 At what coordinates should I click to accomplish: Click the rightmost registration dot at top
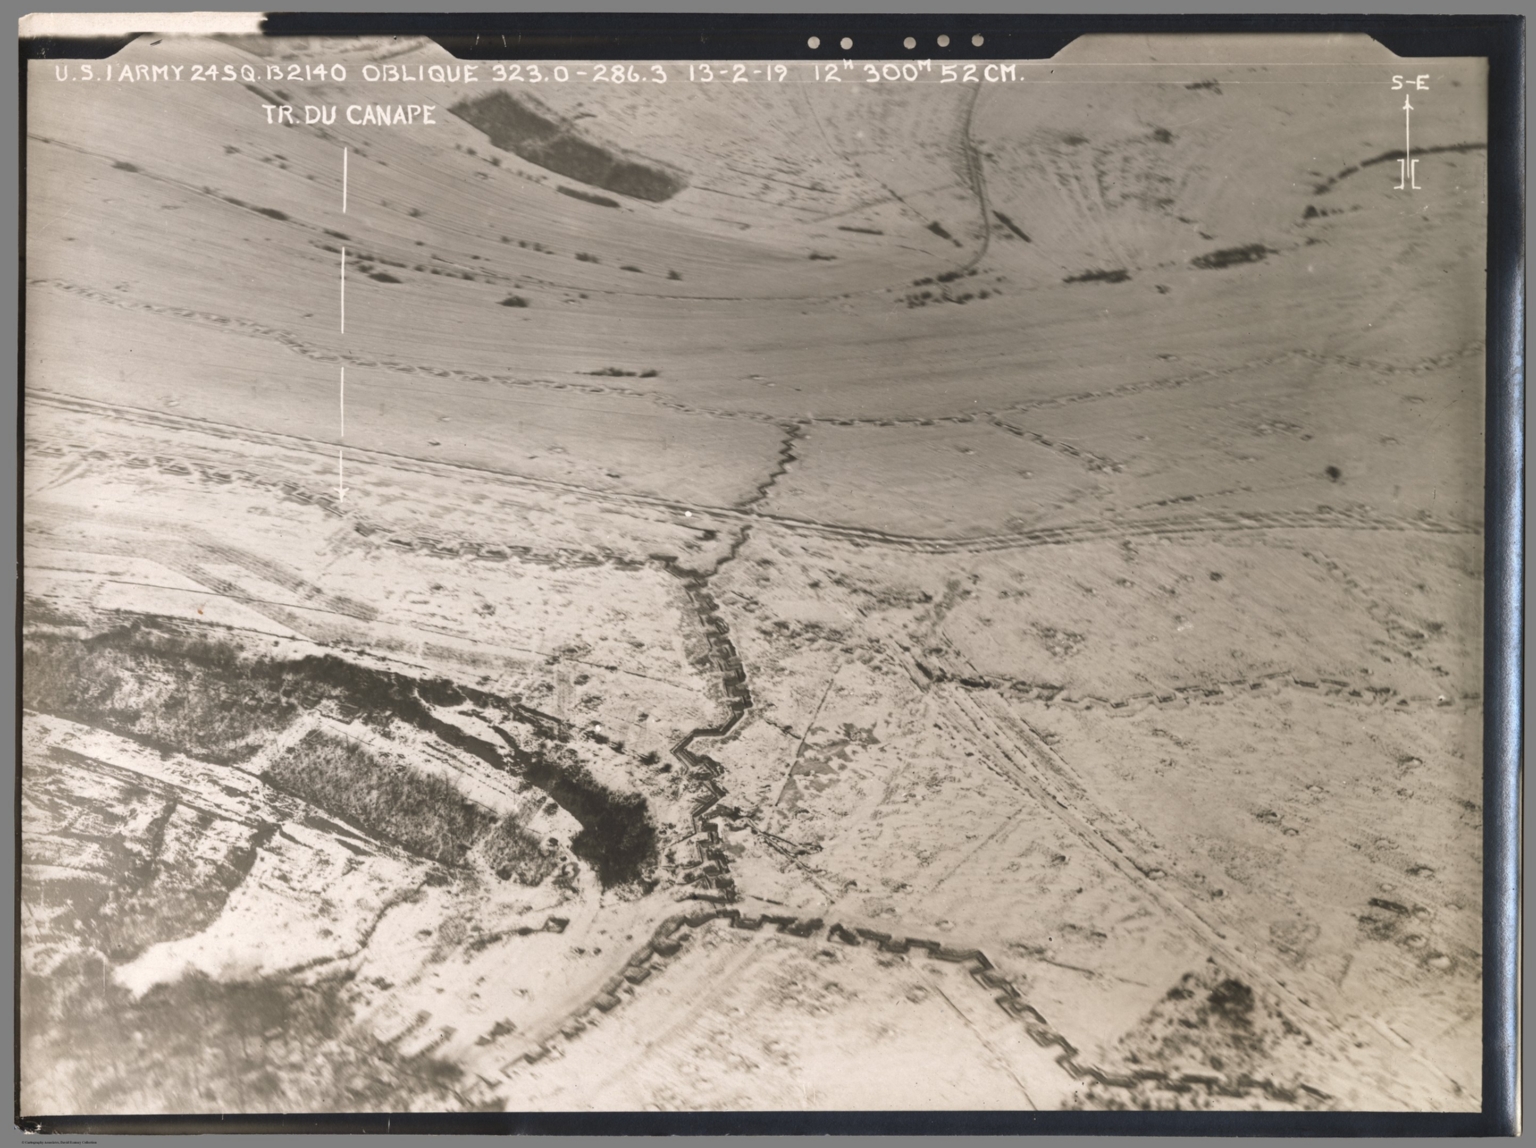tap(977, 41)
